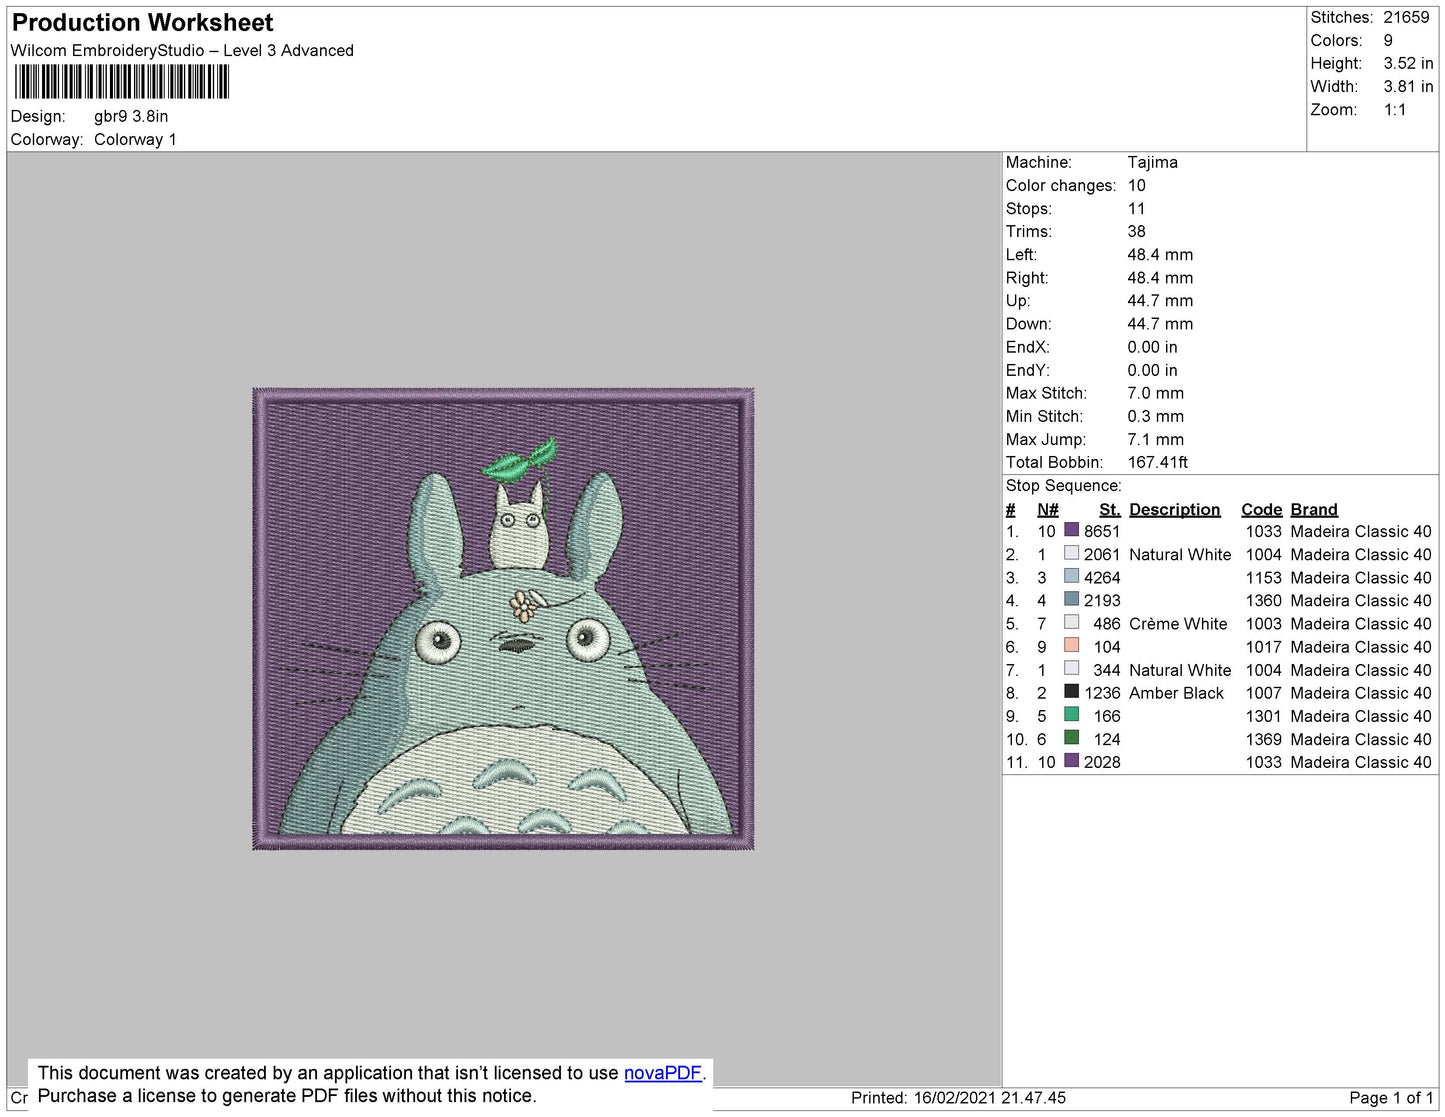Click the Page 1 of 1 indicator
Image resolution: width=1445 pixels, height=1117 pixels.
1391,1097
